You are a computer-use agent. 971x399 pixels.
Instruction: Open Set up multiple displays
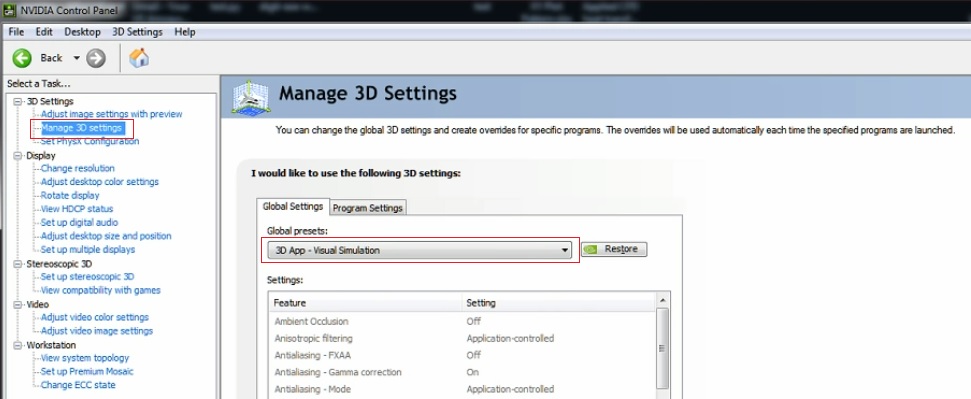click(88, 250)
